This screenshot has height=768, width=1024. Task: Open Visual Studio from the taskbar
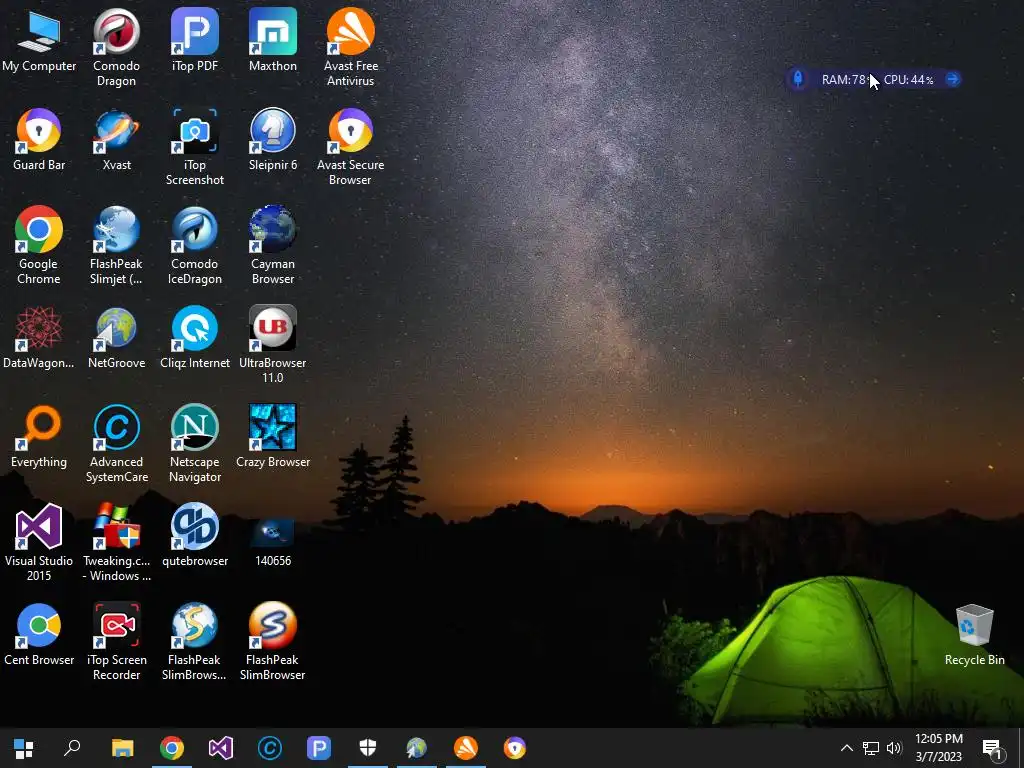tap(221, 748)
